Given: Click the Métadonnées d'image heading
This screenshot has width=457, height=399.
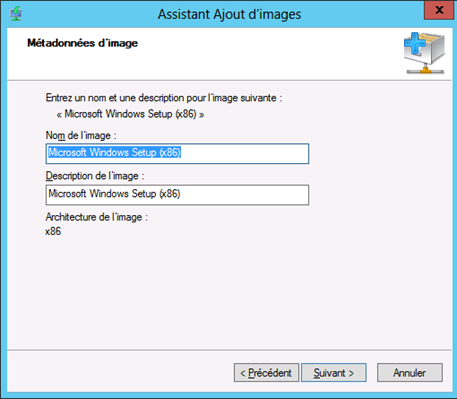Looking at the screenshot, I should click(x=82, y=43).
